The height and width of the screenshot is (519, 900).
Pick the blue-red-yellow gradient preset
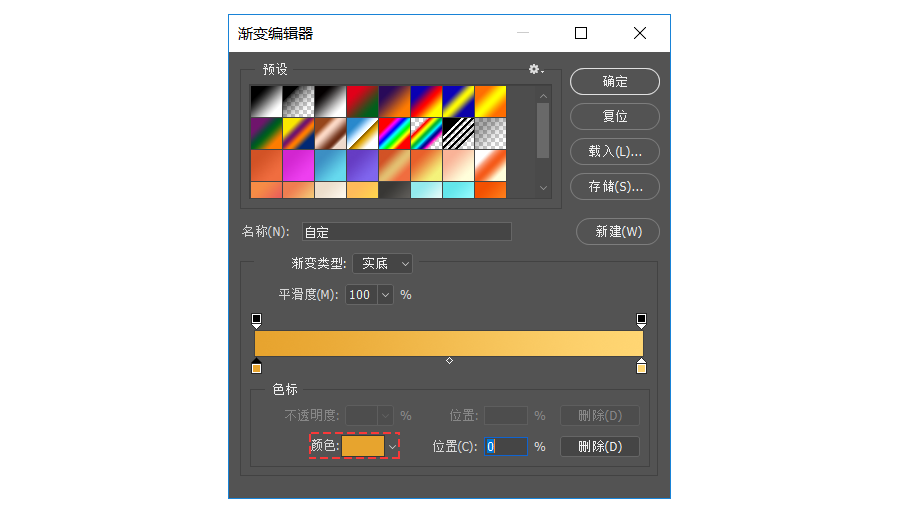[x=426, y=101]
